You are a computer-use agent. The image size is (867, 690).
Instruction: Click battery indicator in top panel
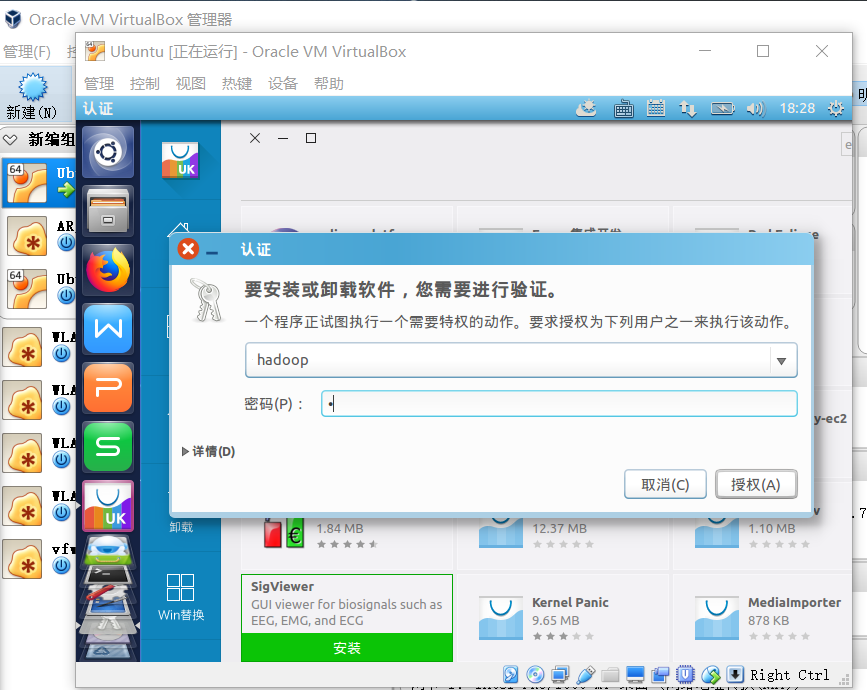pos(723,108)
